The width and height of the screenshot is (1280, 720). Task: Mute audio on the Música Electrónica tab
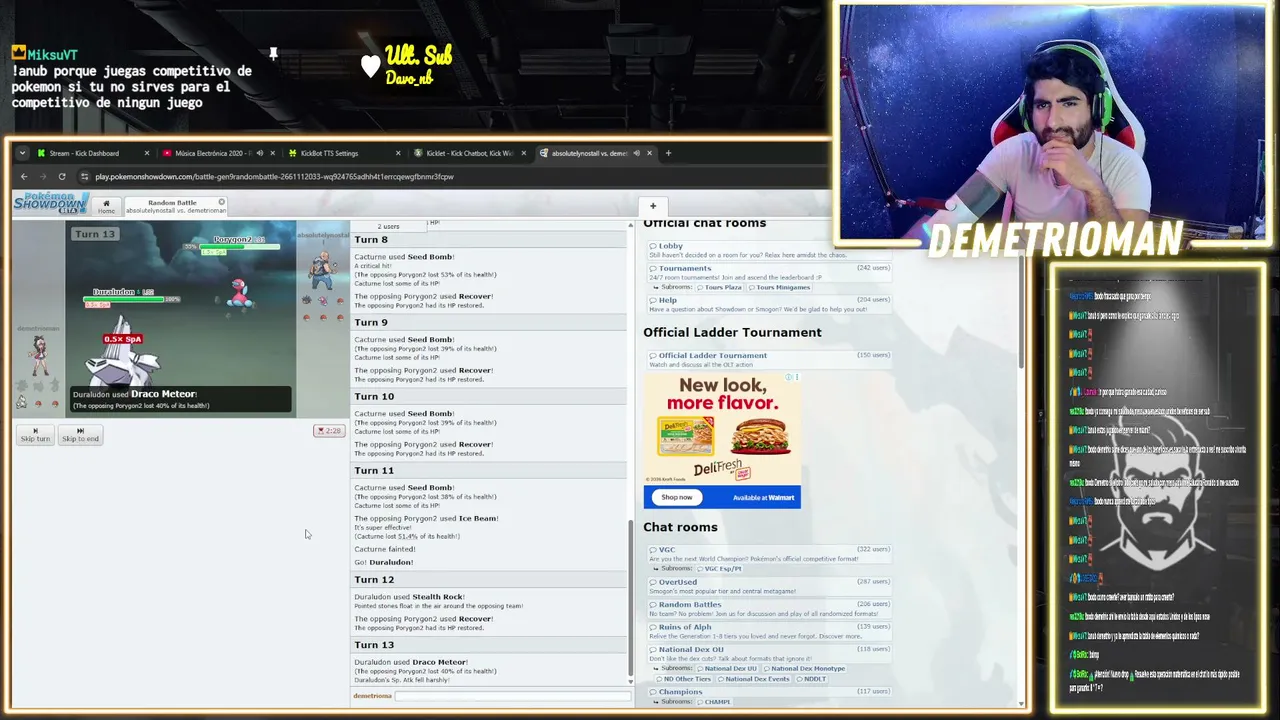point(259,153)
